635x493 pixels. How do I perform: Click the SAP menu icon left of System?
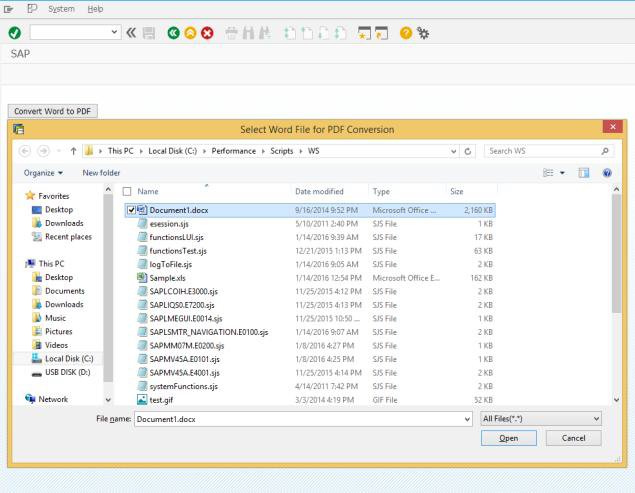point(32,9)
